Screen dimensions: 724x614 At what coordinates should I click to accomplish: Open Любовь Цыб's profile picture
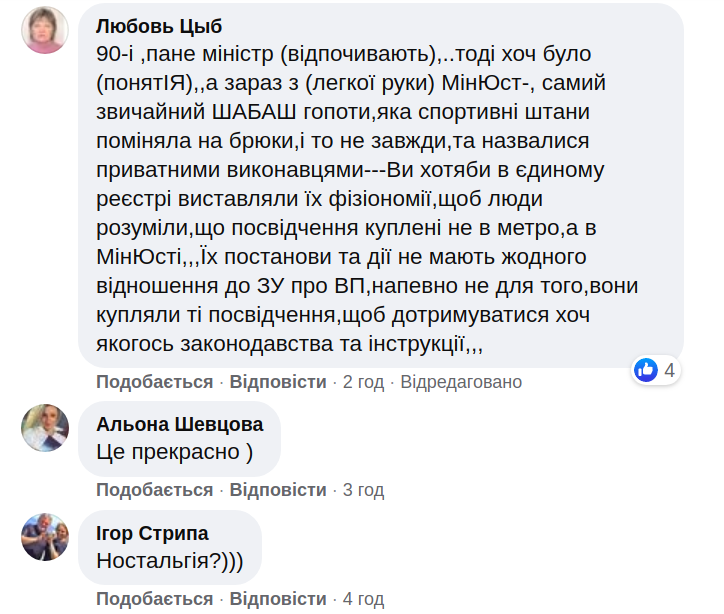click(x=45, y=30)
